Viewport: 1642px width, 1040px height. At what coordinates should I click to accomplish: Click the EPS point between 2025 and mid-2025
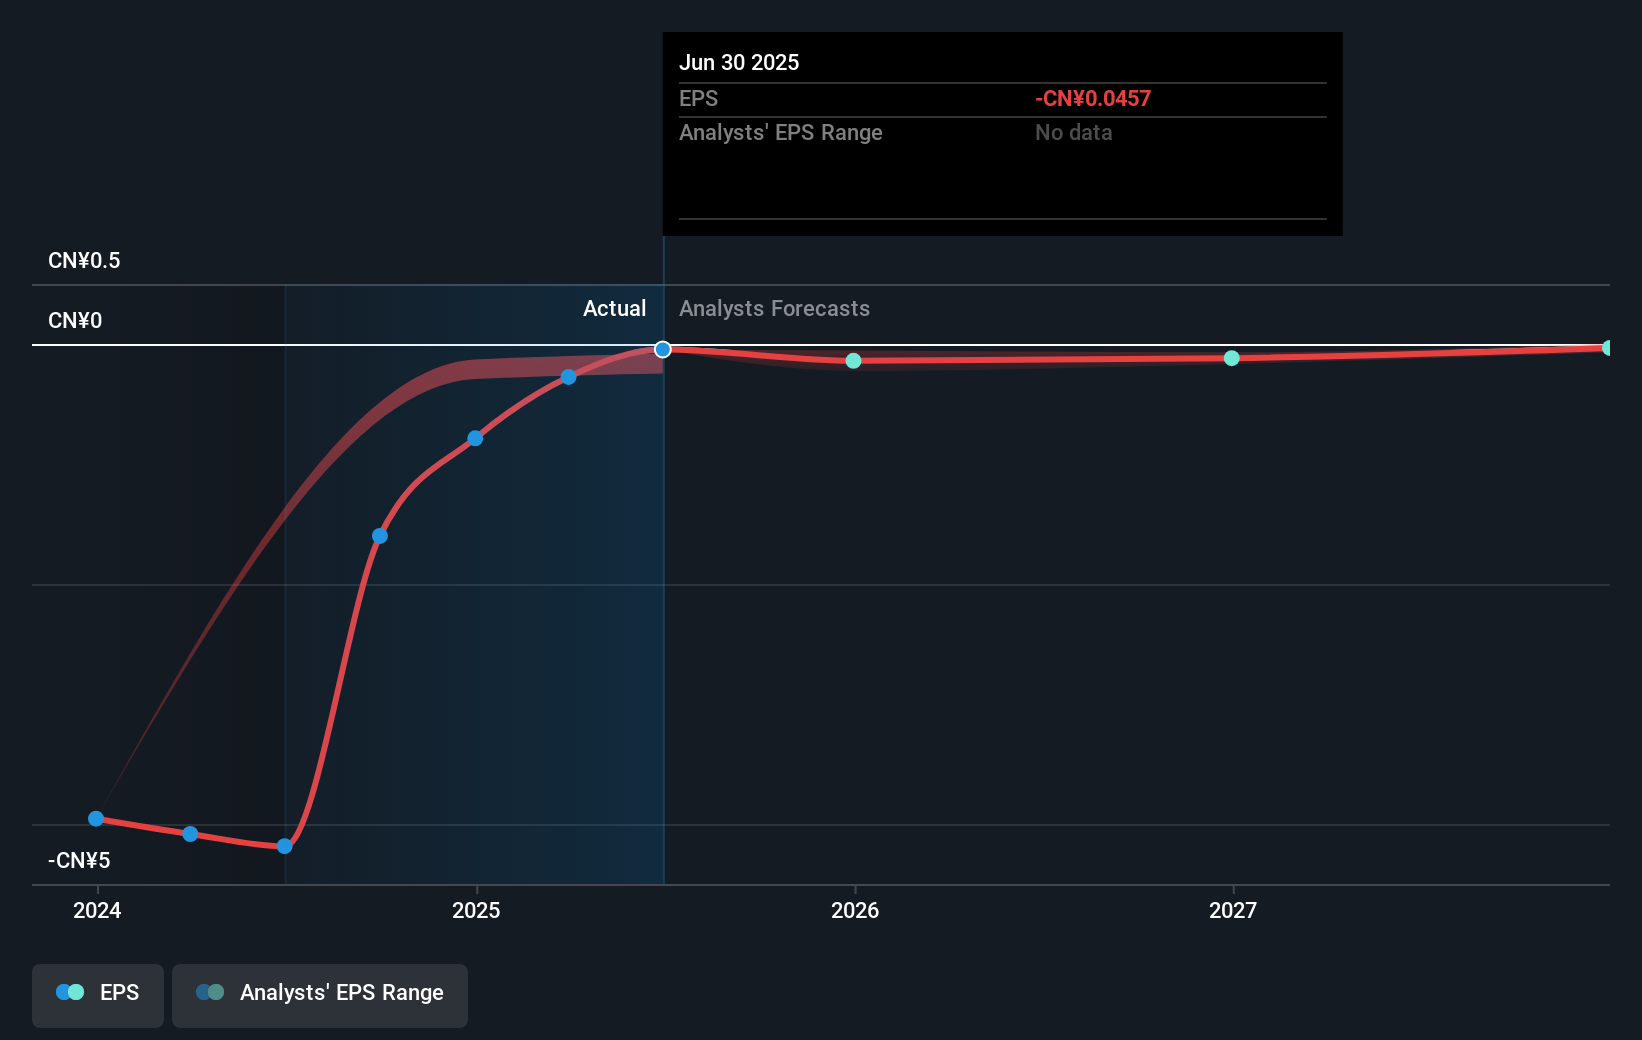click(x=568, y=377)
